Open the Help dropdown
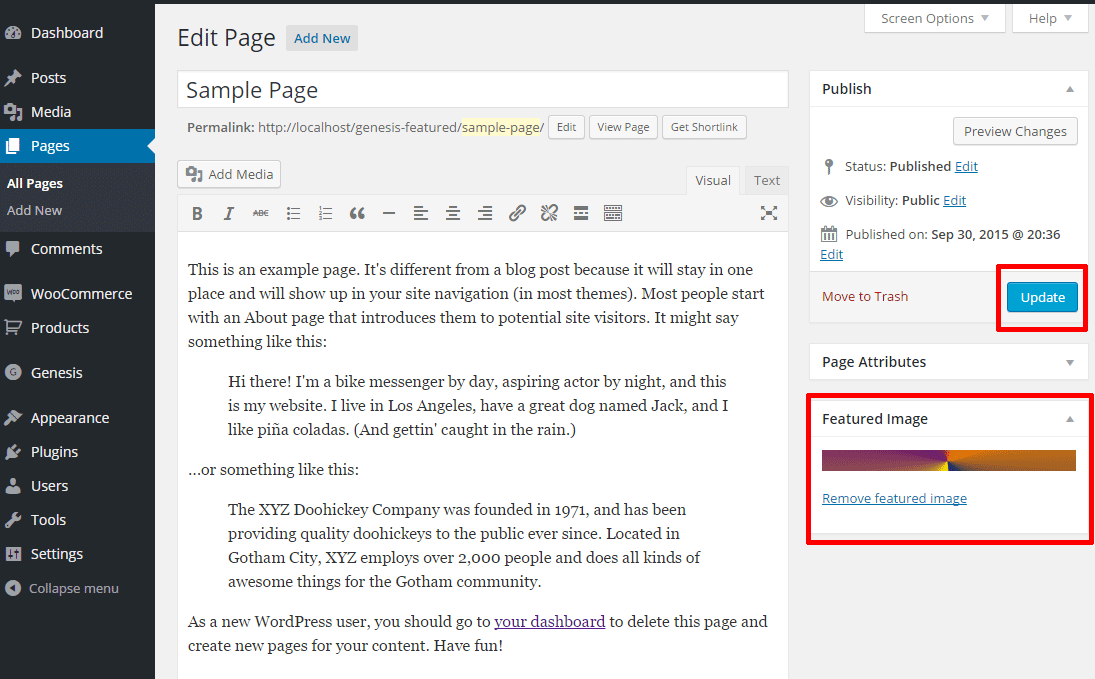Viewport: 1095px width, 679px height. coord(1050,18)
